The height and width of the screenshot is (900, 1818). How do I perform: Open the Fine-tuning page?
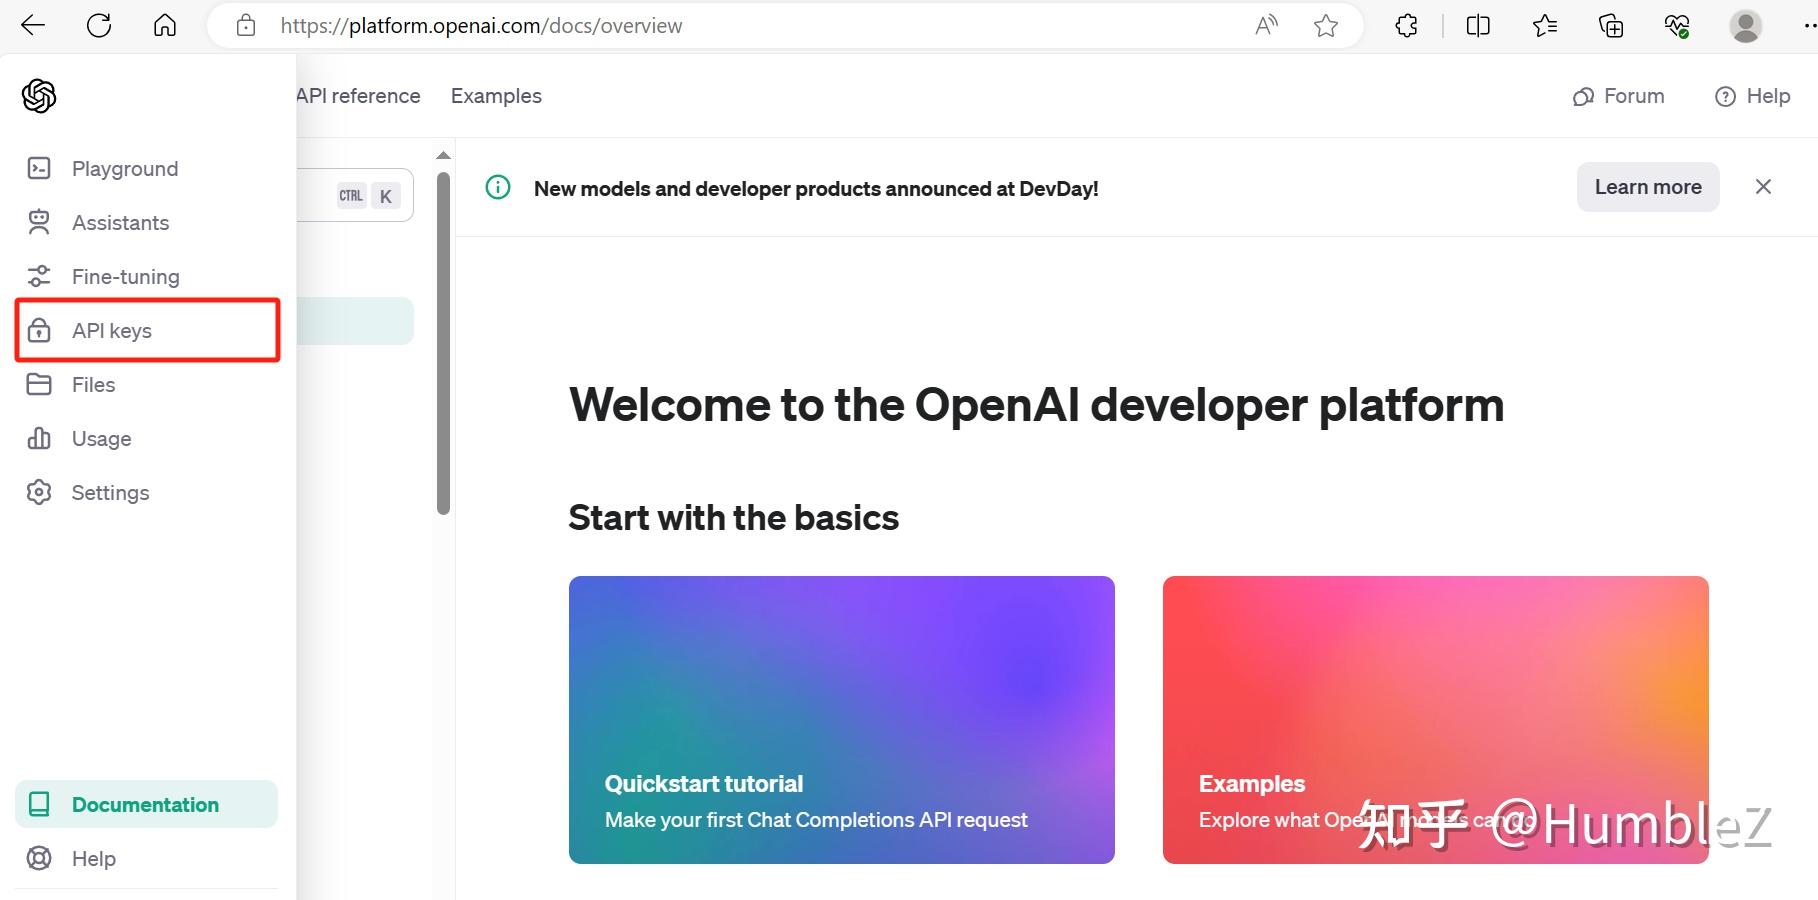coord(125,276)
